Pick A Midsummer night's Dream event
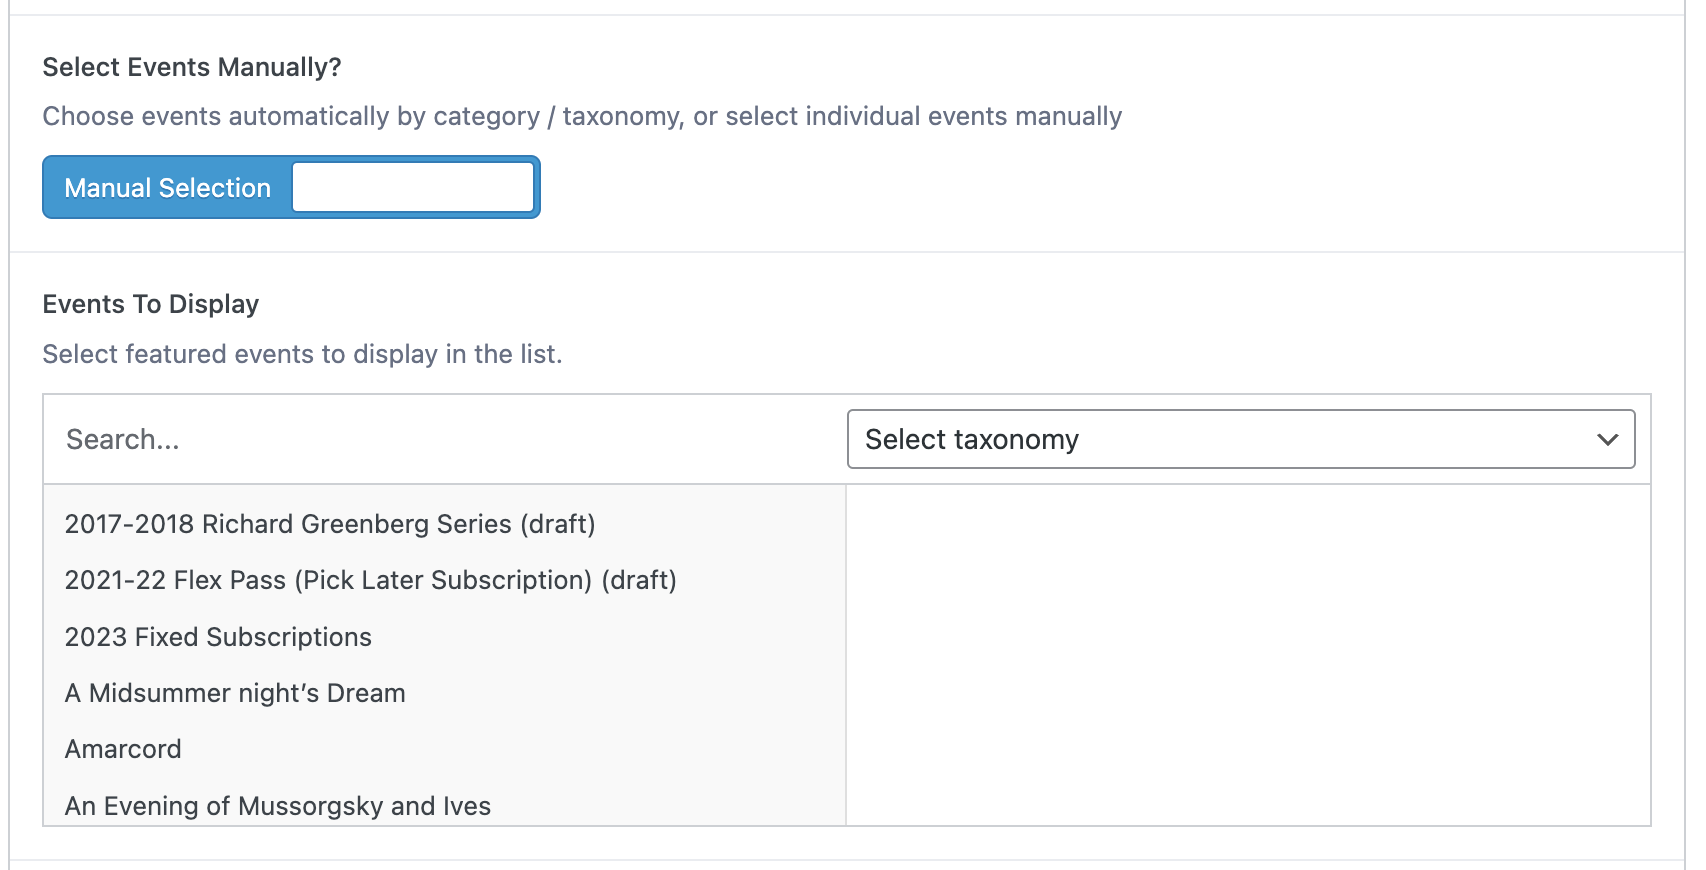This screenshot has width=1706, height=870. pyautogui.click(x=235, y=693)
